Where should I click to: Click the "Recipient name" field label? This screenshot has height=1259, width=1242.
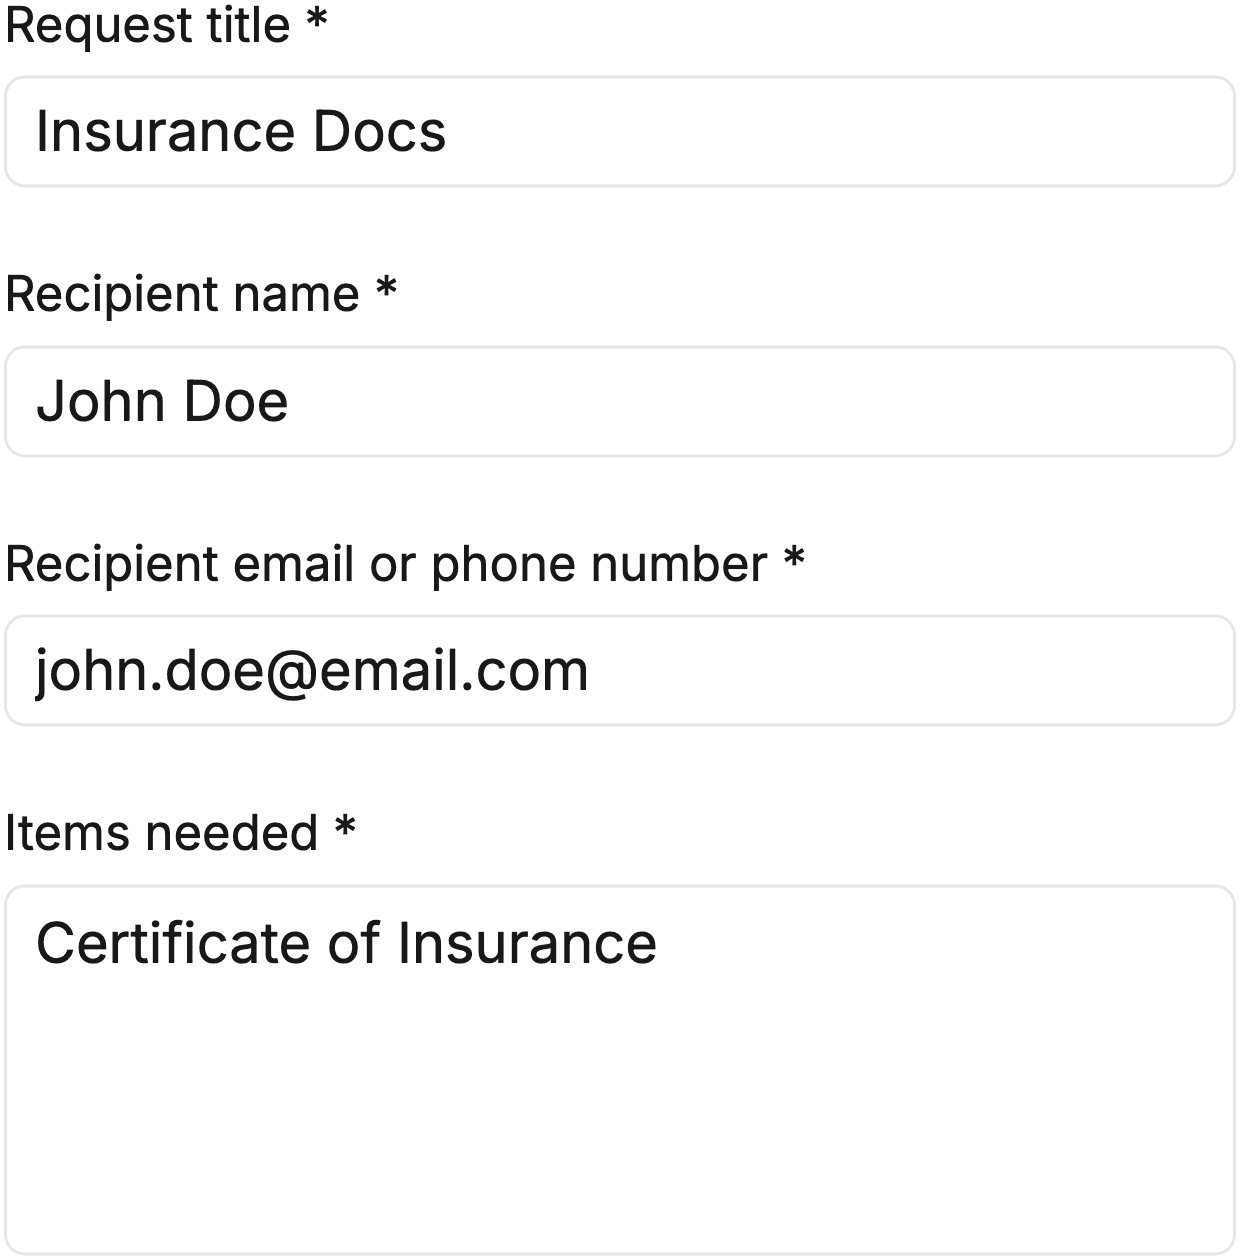pyautogui.click(x=182, y=295)
